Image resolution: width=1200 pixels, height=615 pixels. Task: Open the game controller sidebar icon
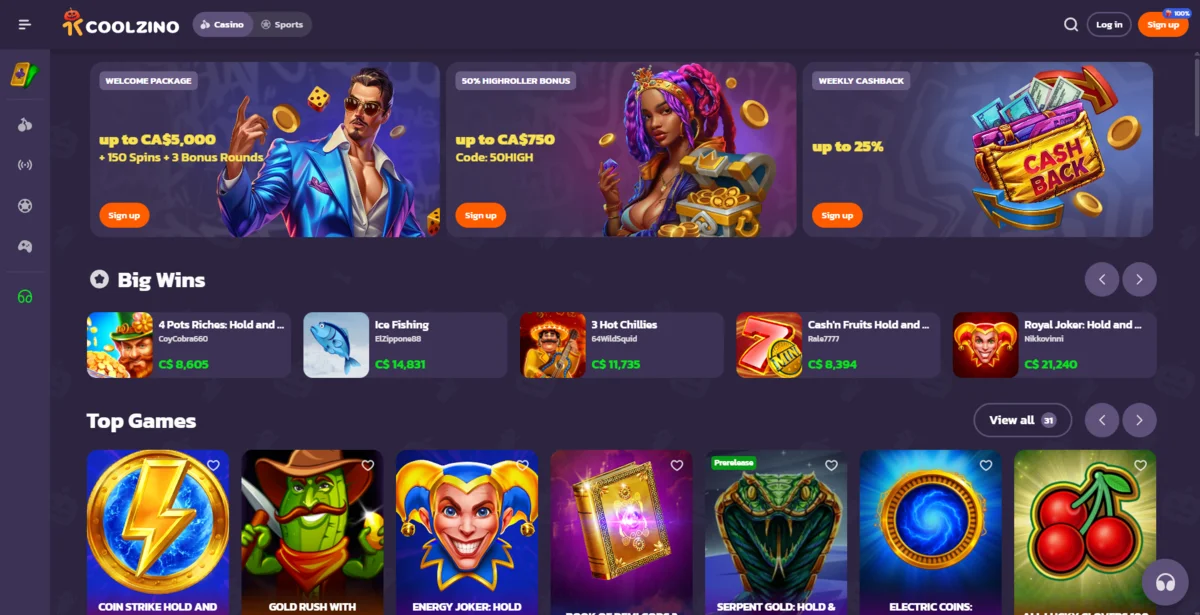(25, 246)
